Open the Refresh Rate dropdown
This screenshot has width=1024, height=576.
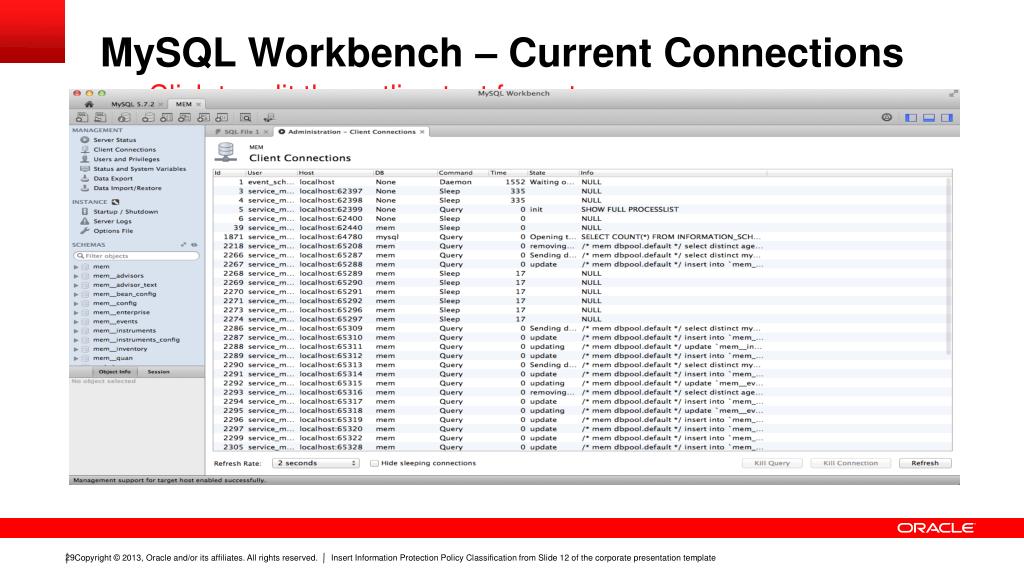(x=315, y=463)
